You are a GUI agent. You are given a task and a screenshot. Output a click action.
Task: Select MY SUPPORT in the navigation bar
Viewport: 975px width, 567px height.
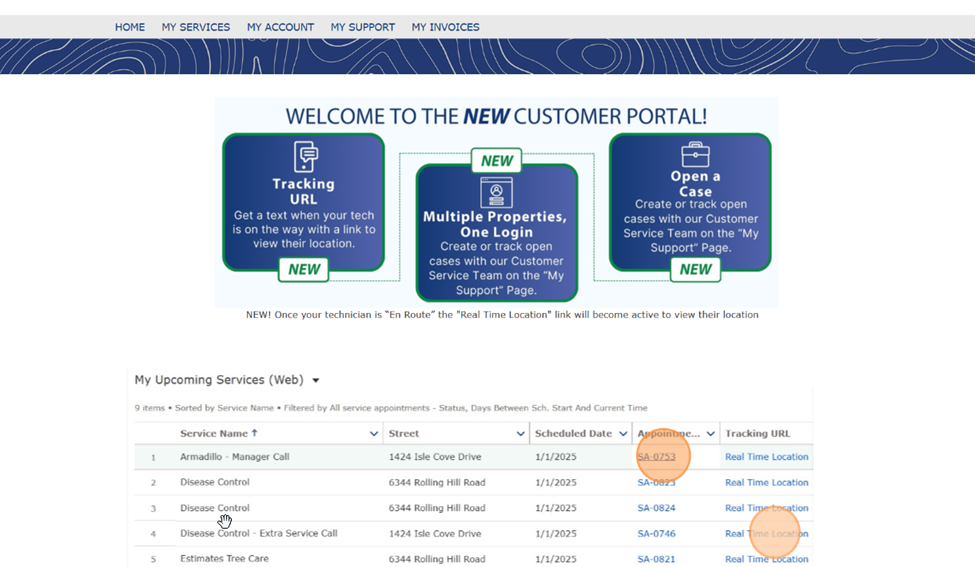coord(362,27)
